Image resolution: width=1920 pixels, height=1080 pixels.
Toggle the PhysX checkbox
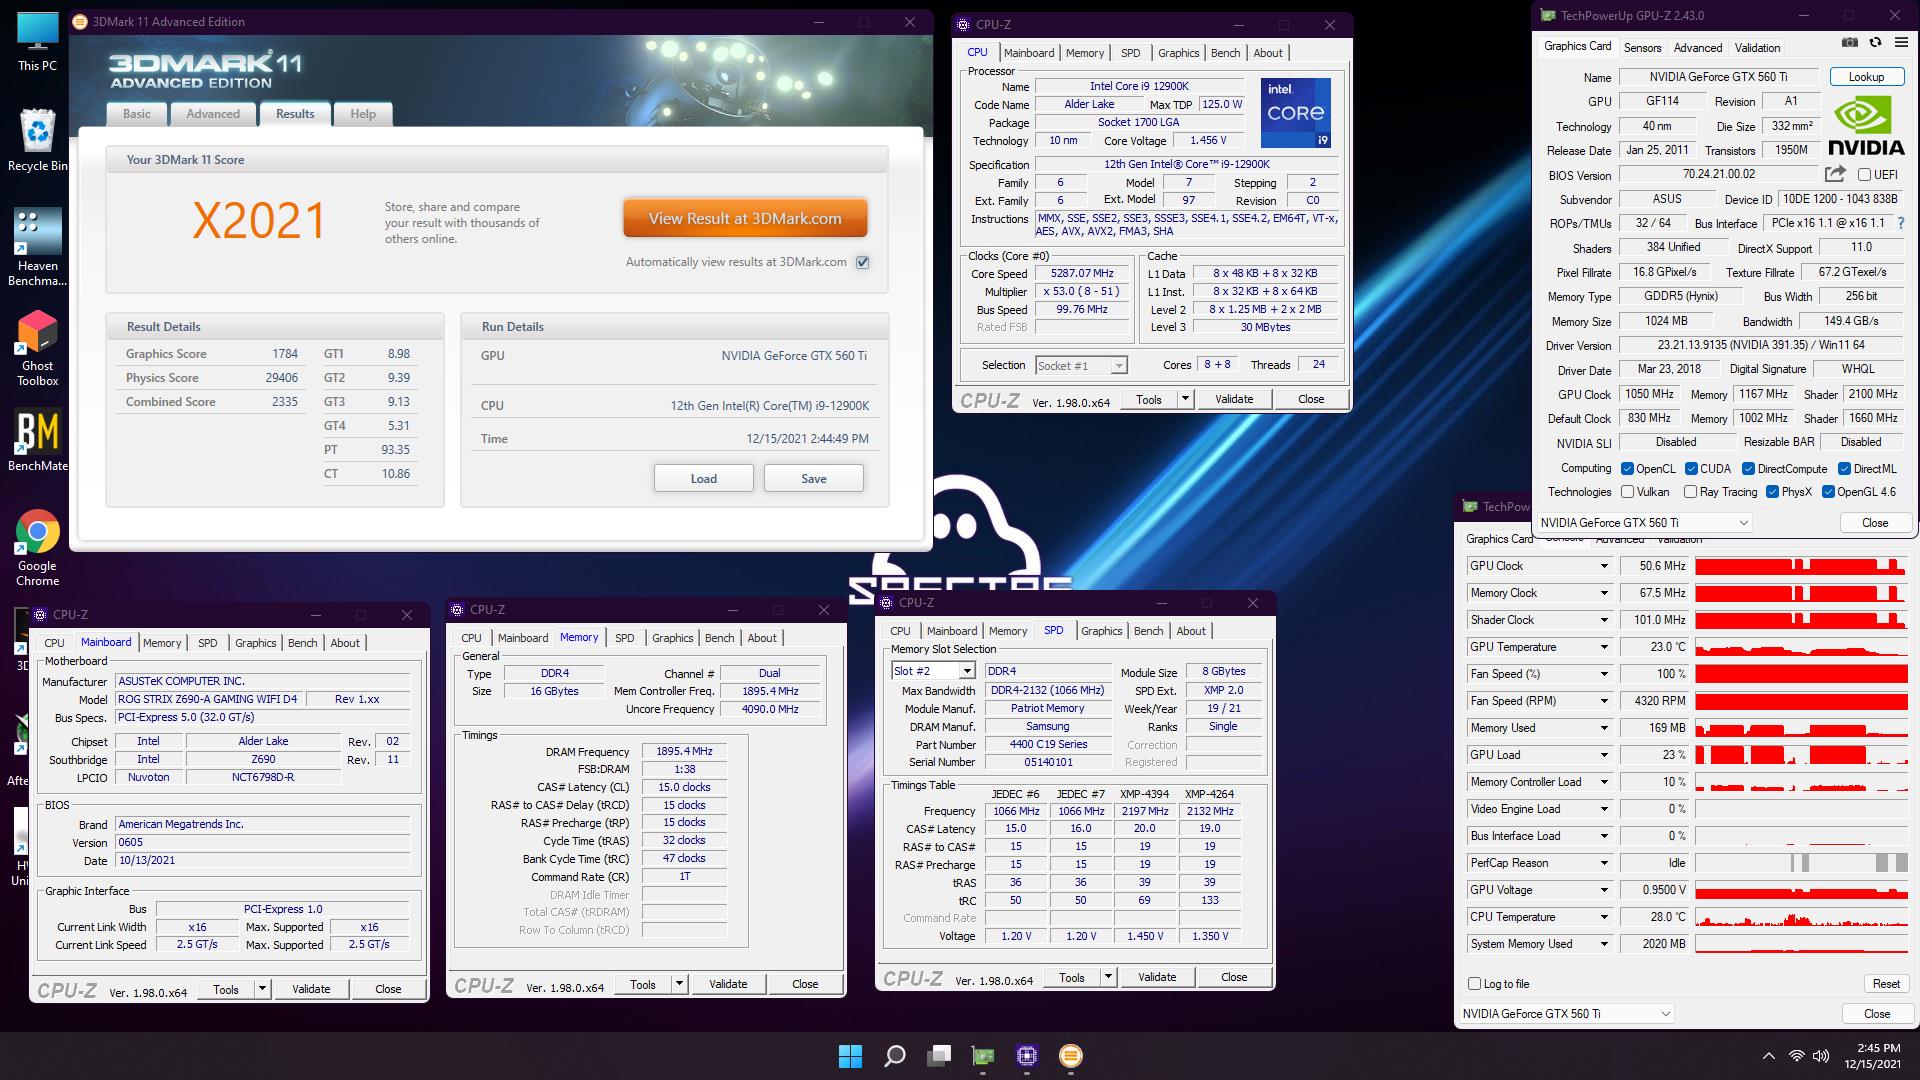pyautogui.click(x=1772, y=492)
